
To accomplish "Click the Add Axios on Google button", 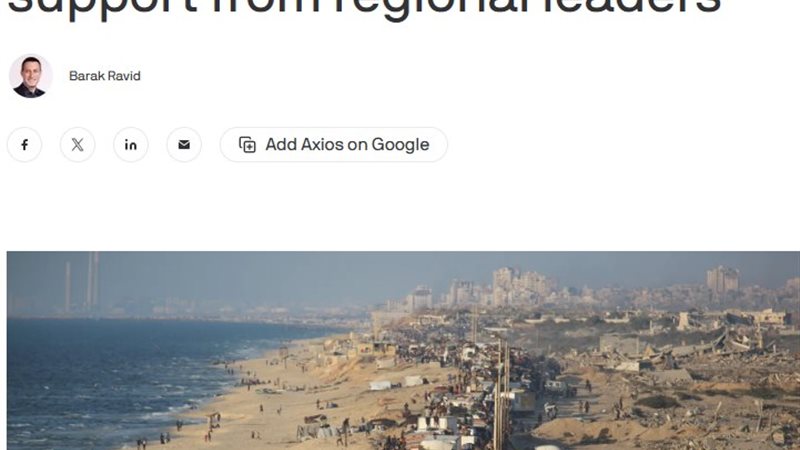I will pos(334,145).
